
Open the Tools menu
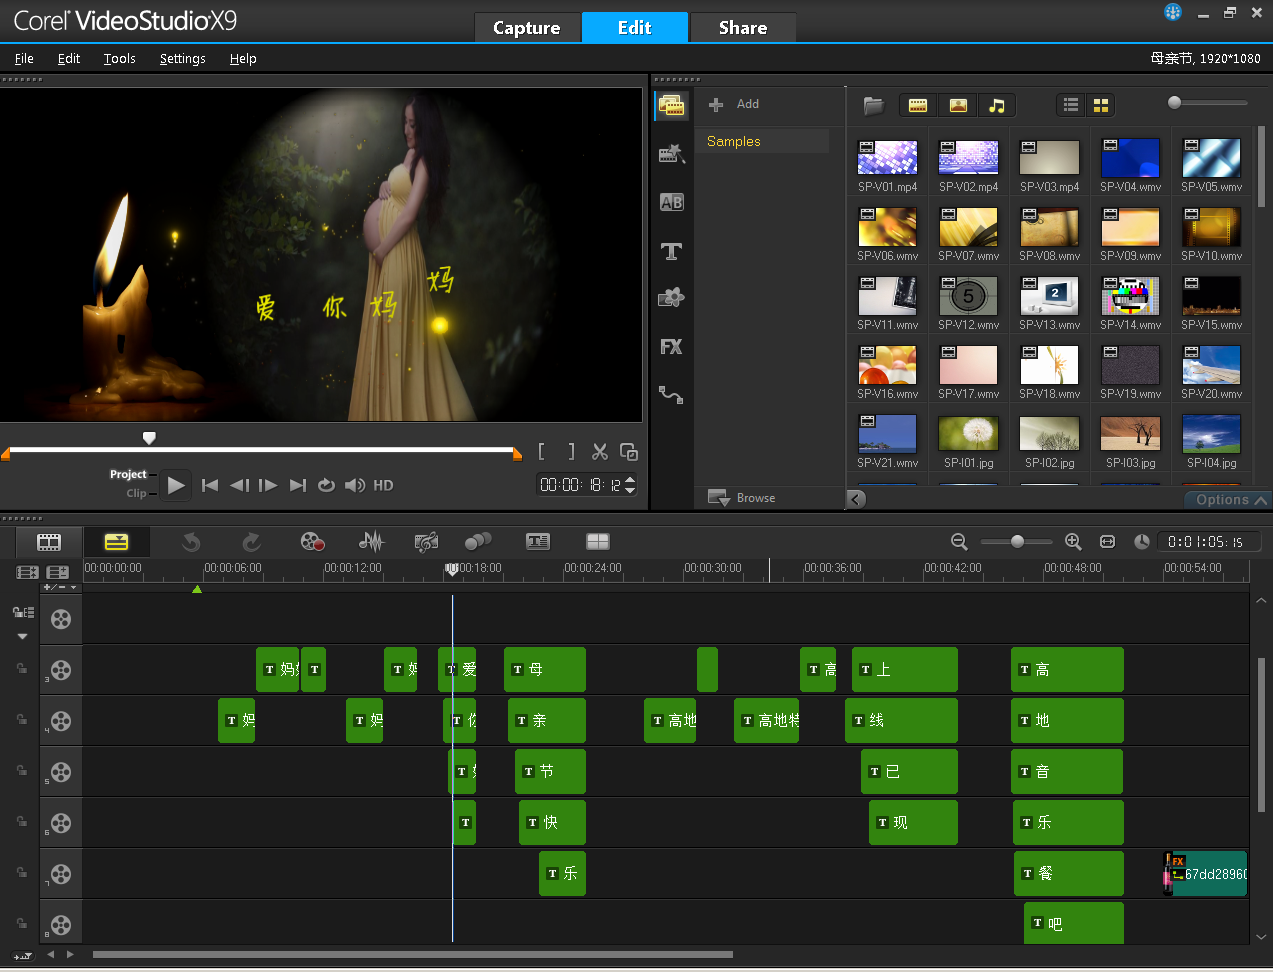pyautogui.click(x=119, y=59)
